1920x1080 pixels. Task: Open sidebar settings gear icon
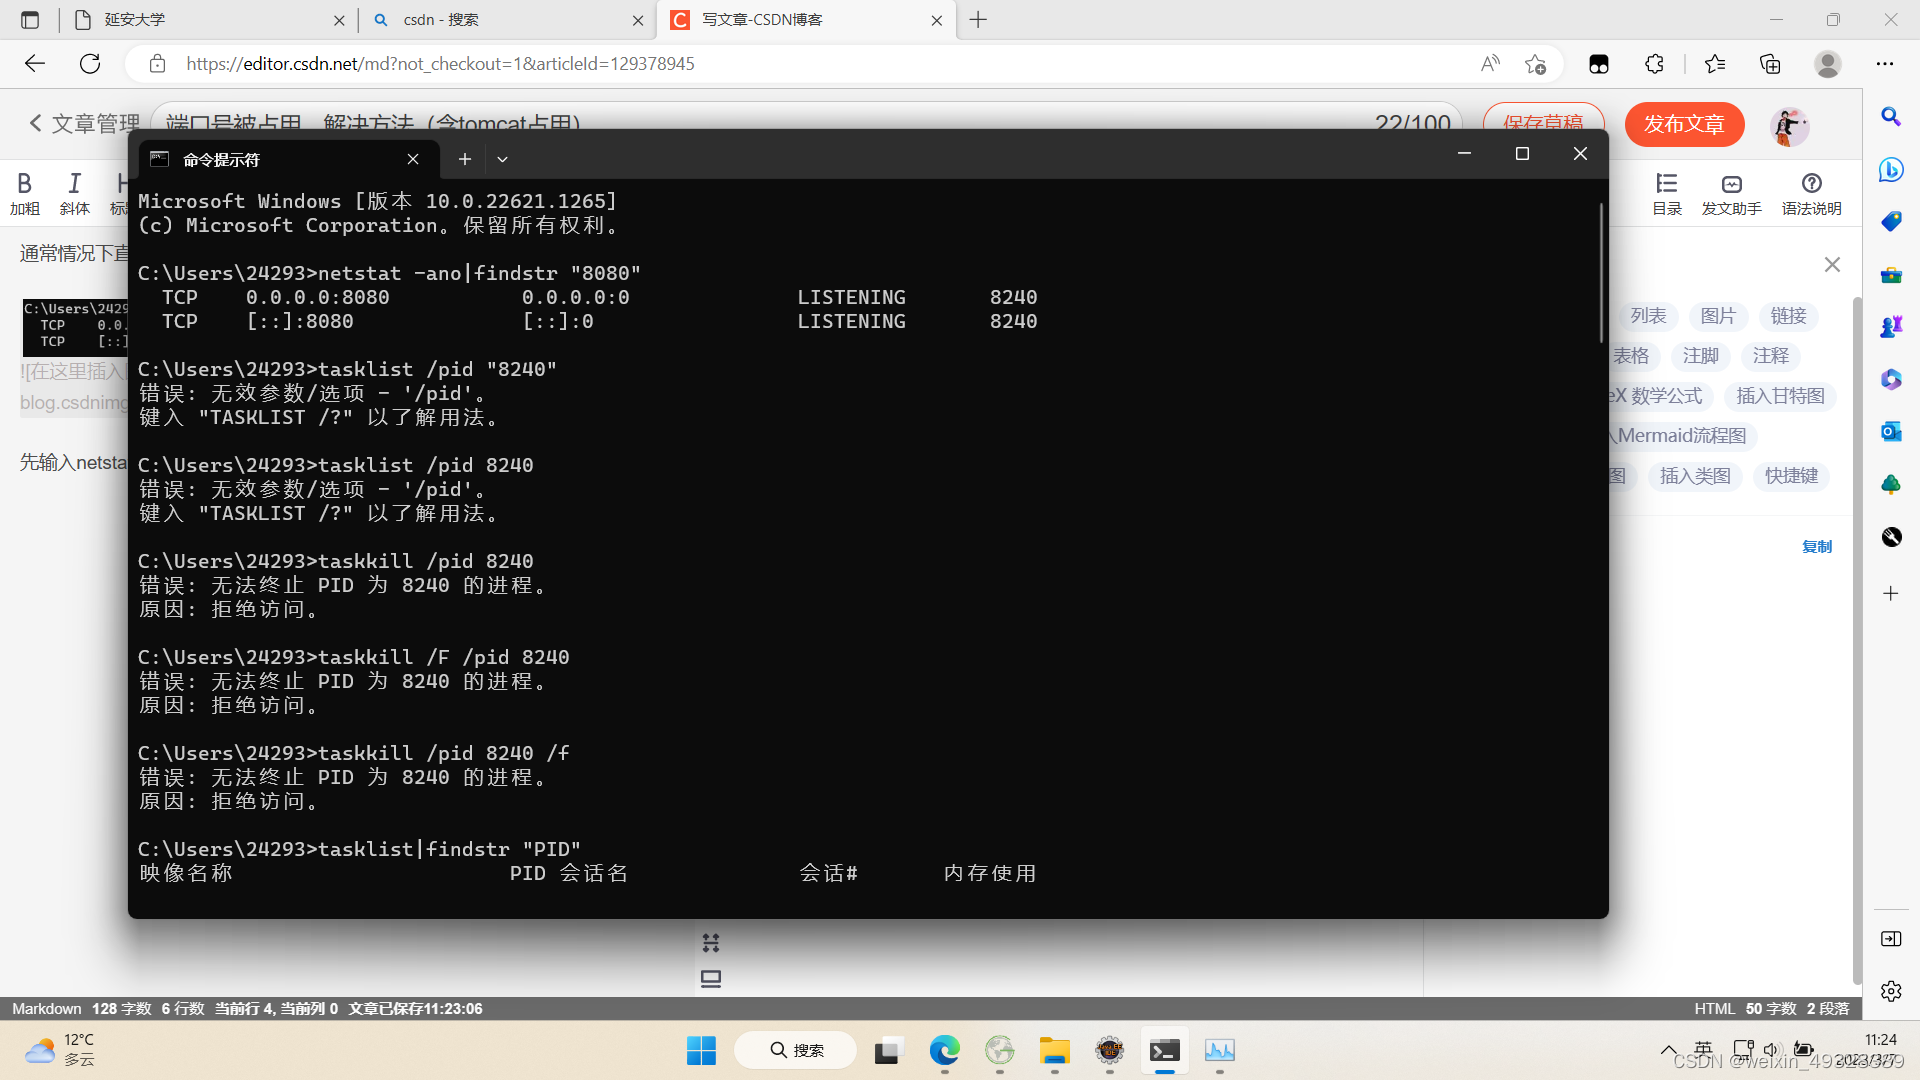coord(1890,991)
